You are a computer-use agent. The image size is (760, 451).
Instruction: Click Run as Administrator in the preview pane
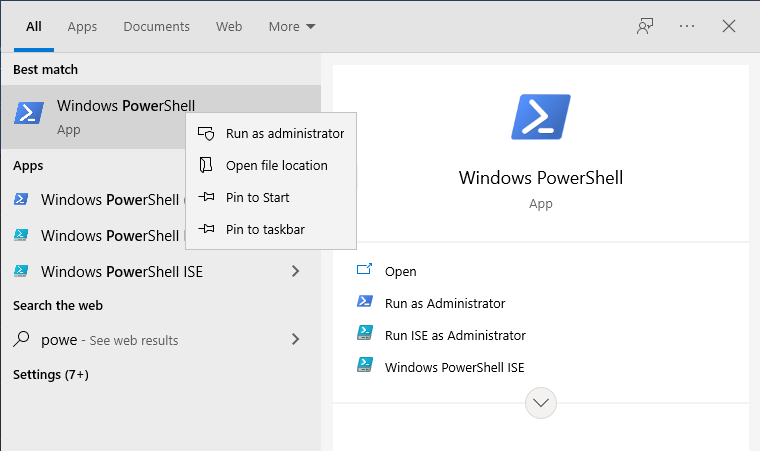pyautogui.click(x=444, y=303)
